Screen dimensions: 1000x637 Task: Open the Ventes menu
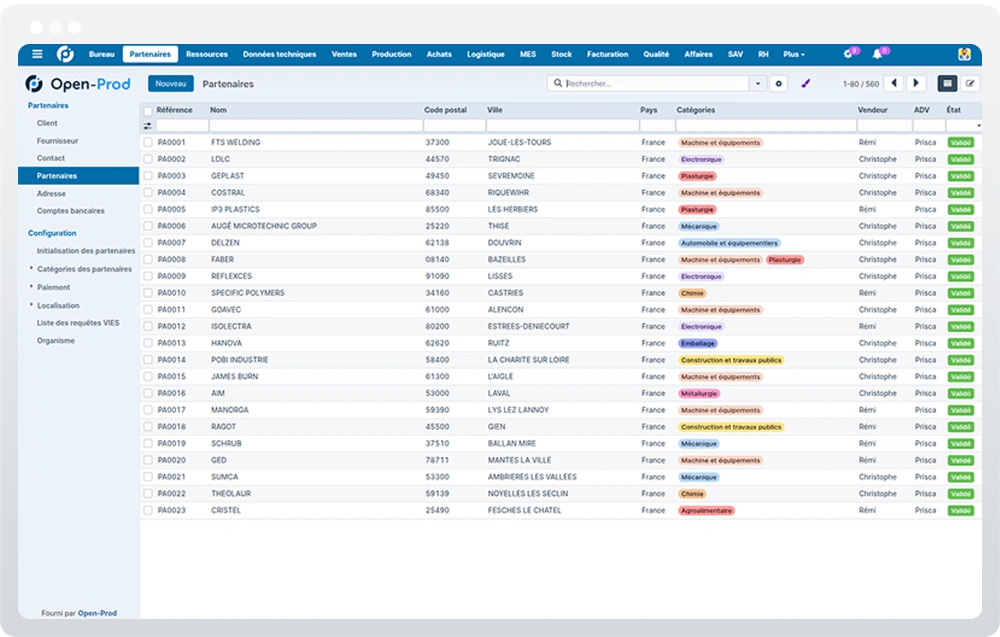tap(344, 54)
